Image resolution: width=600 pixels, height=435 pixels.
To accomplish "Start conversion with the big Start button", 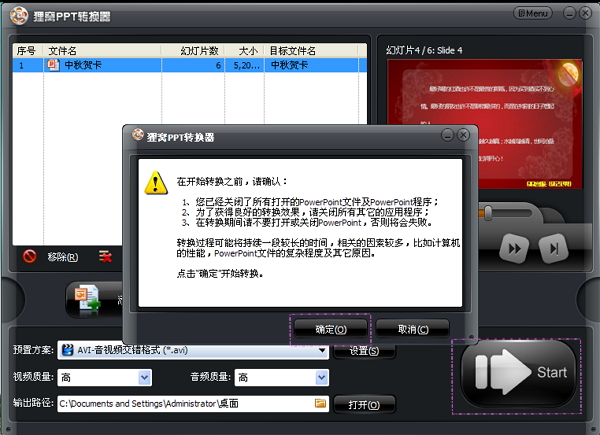I will click(518, 372).
